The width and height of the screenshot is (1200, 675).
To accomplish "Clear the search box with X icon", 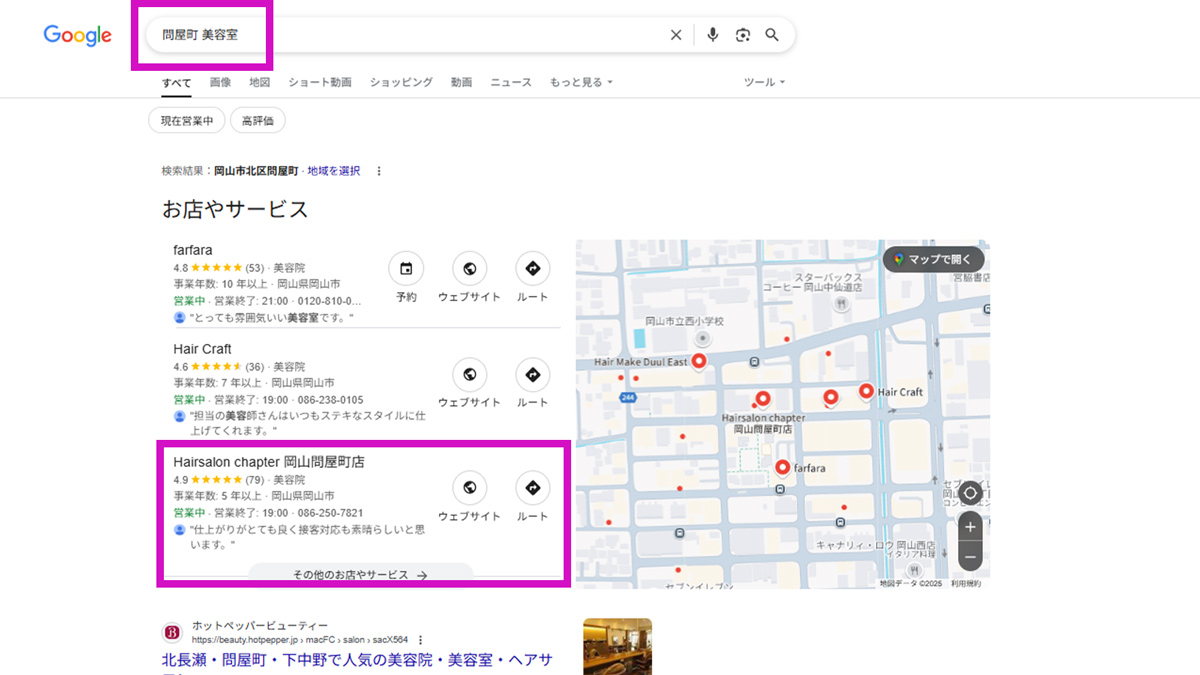I will (676, 35).
